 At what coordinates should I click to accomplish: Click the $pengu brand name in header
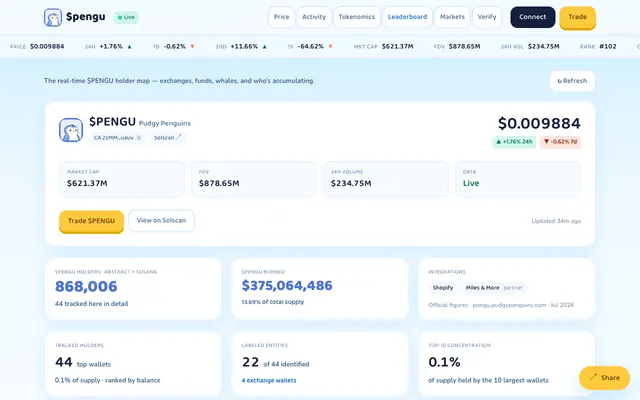pyautogui.click(x=86, y=17)
